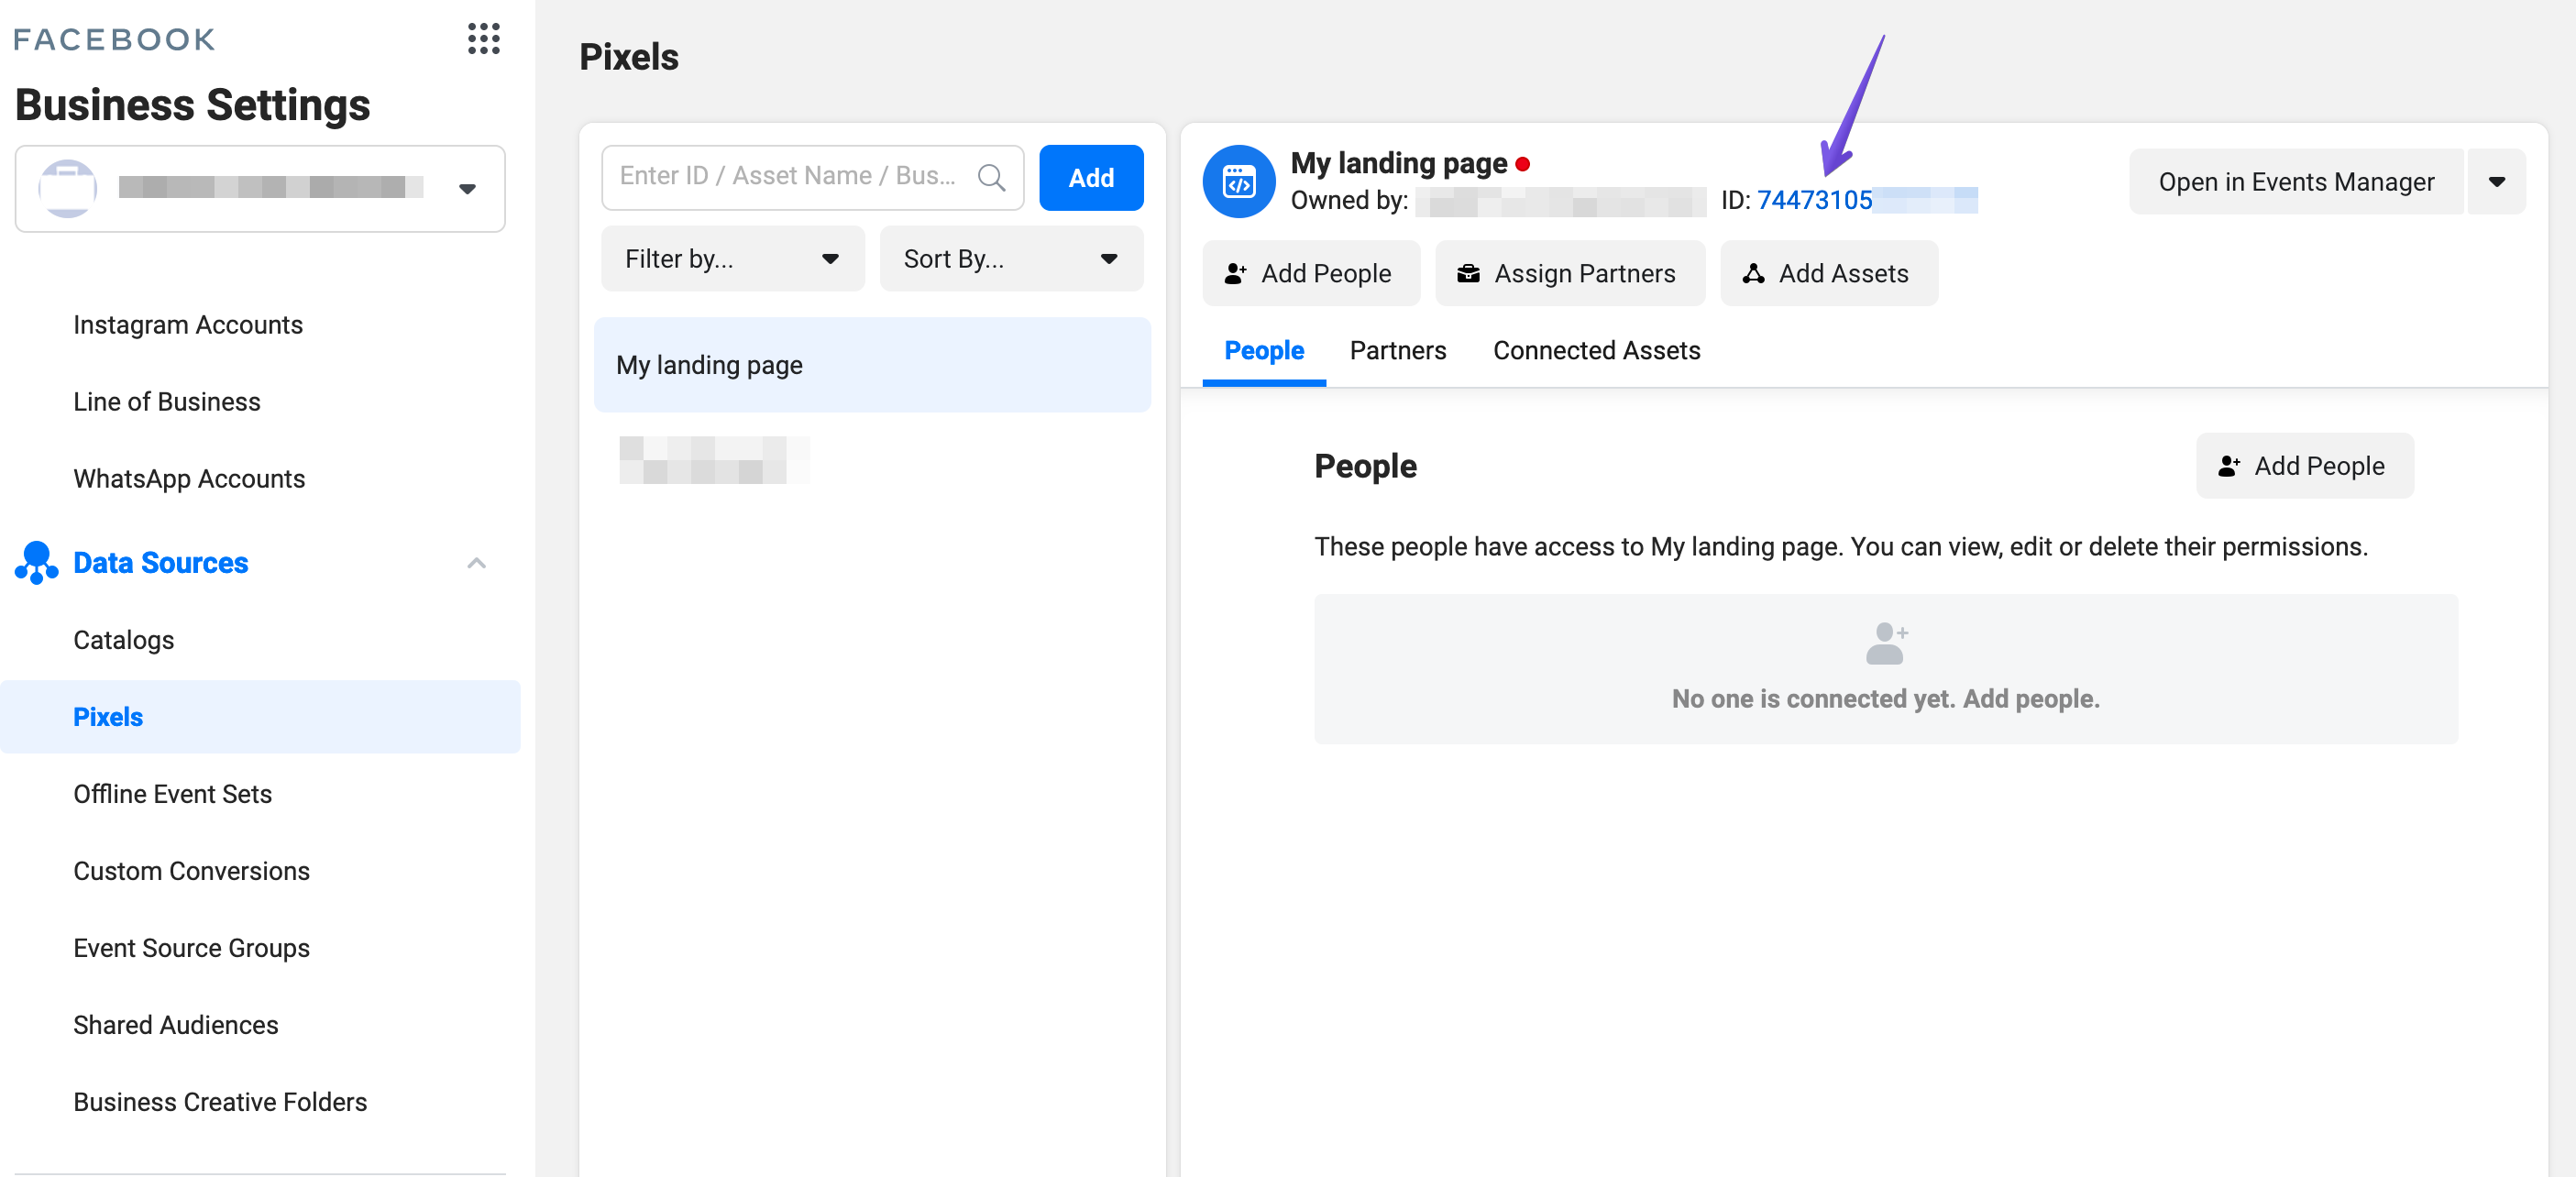The image size is (2576, 1177).
Task: Open the arrow next to Open in Events Manager
Action: [2496, 181]
